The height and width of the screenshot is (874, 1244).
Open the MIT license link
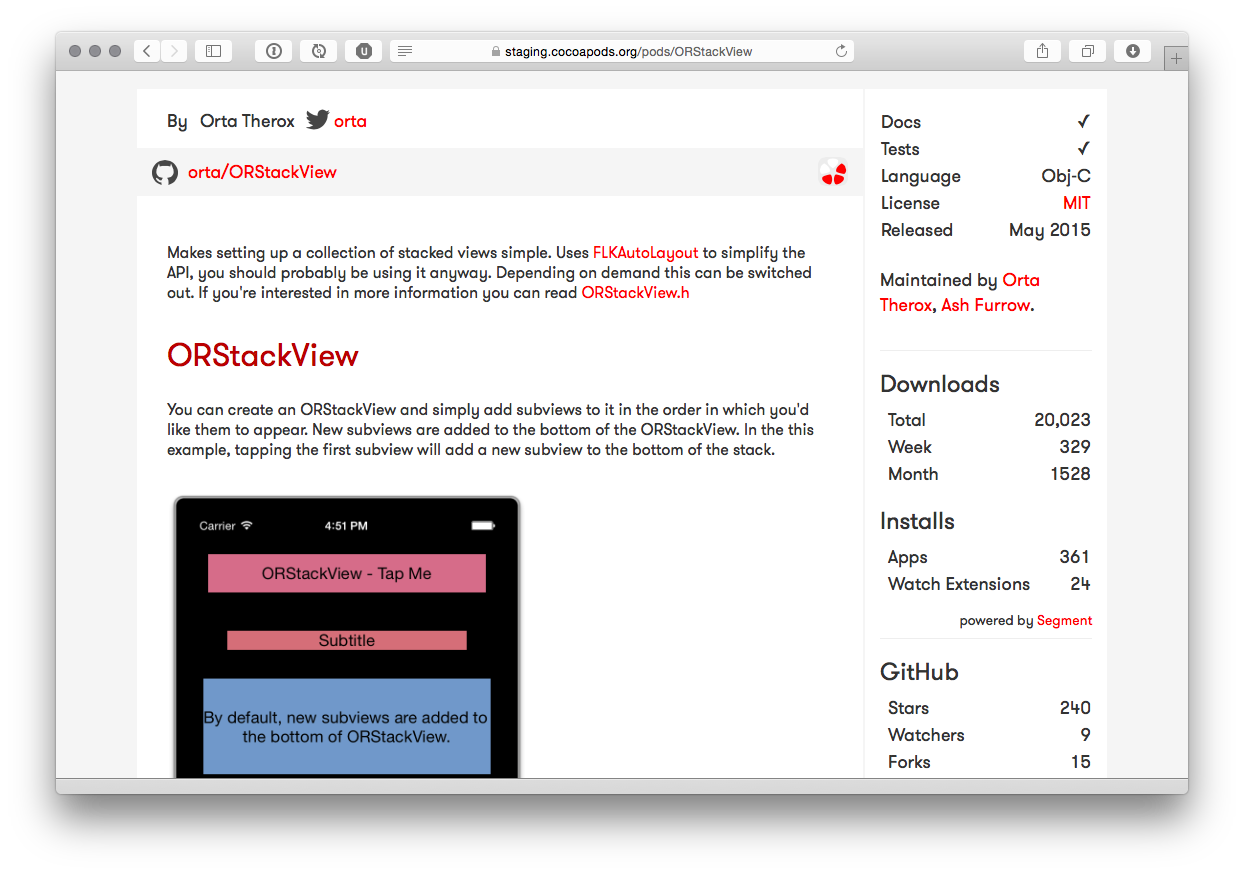tap(1077, 203)
